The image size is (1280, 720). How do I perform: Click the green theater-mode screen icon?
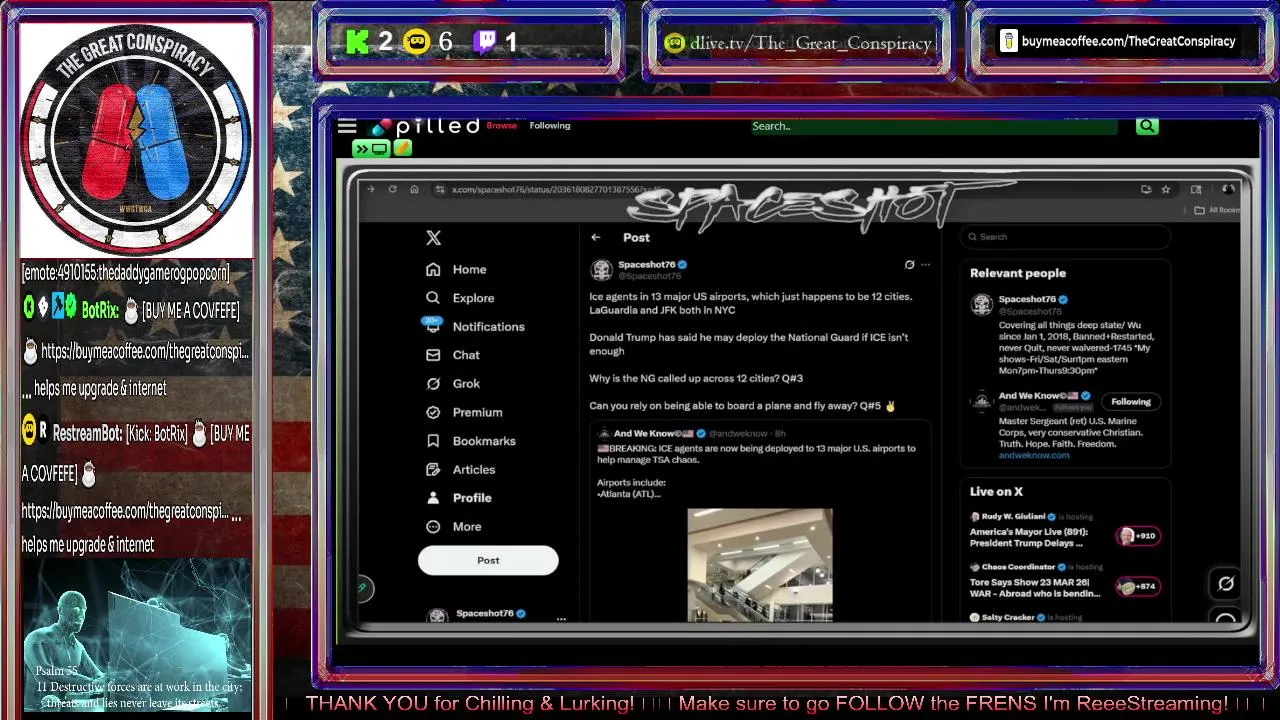point(372,149)
